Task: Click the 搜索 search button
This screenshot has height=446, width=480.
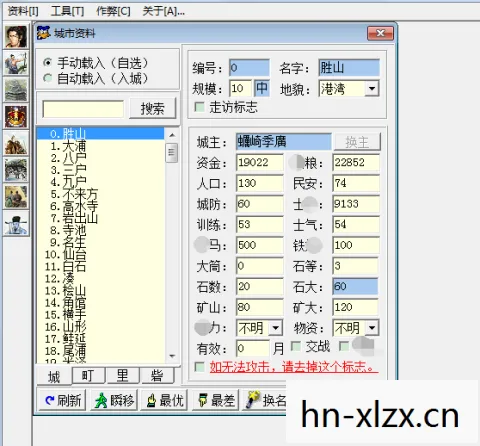Action: pos(152,108)
